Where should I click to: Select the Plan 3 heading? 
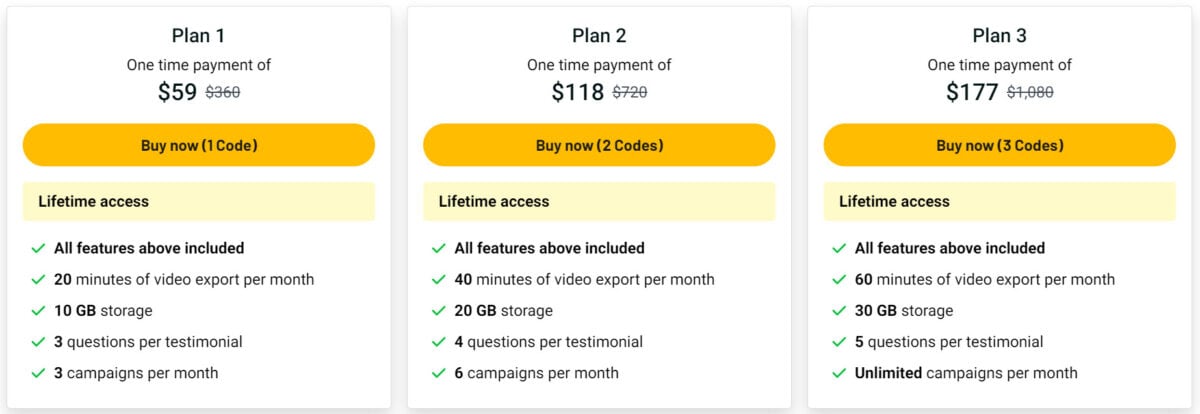1000,36
